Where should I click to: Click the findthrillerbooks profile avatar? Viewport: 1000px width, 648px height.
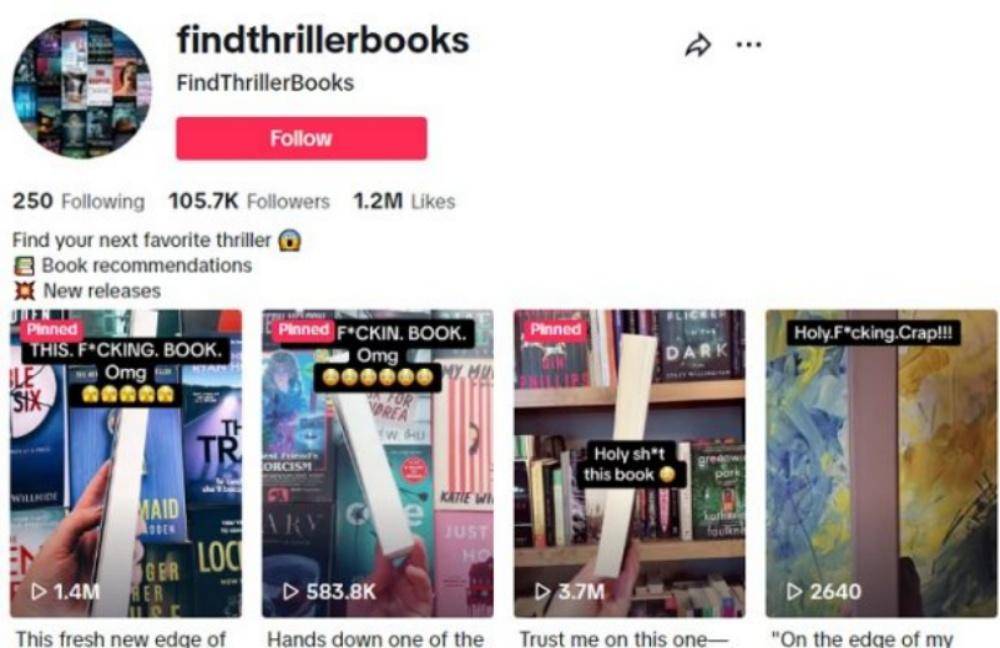(x=82, y=88)
